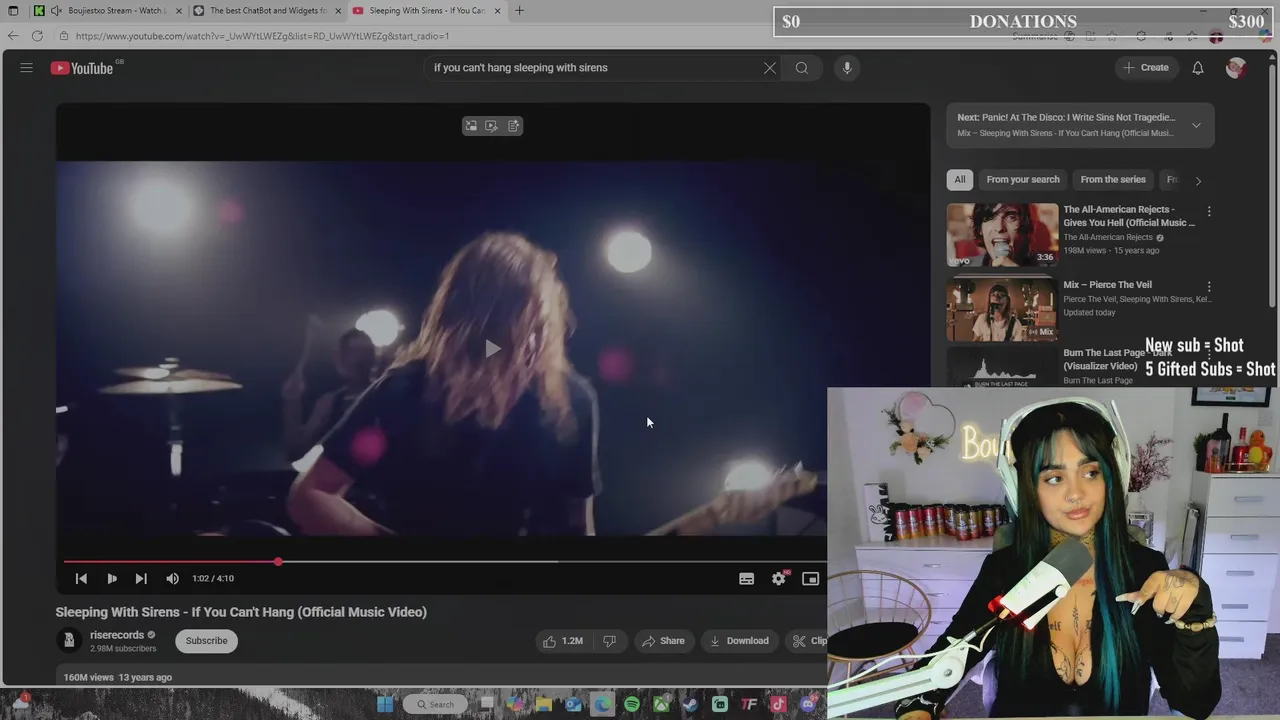This screenshot has width=1280, height=720.
Task: Subscribe to riserecords
Action: (206, 641)
